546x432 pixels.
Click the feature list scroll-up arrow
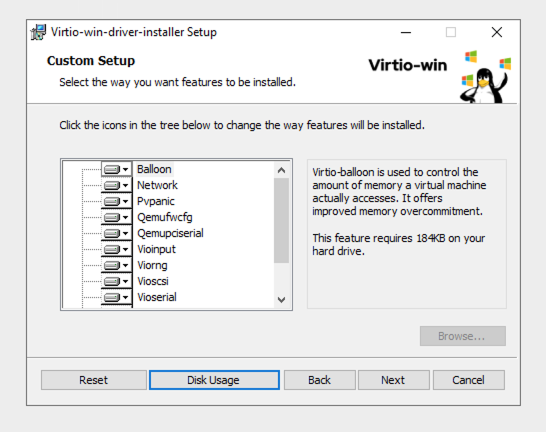pyautogui.click(x=281, y=170)
